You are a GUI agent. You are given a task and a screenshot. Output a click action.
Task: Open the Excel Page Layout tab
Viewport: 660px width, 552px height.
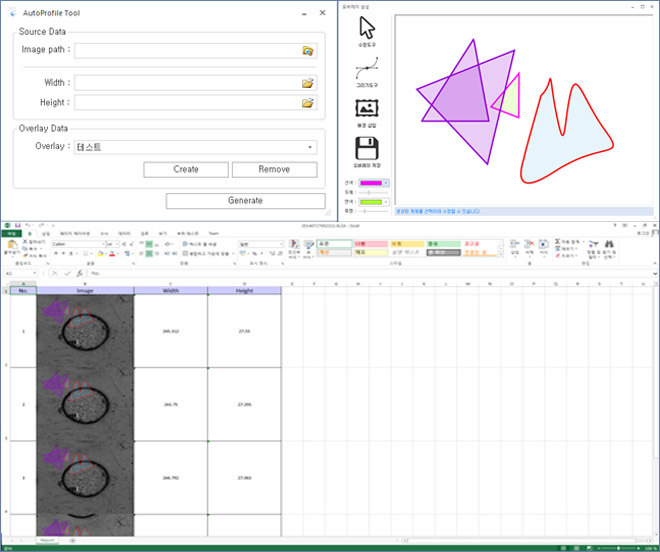(75, 233)
